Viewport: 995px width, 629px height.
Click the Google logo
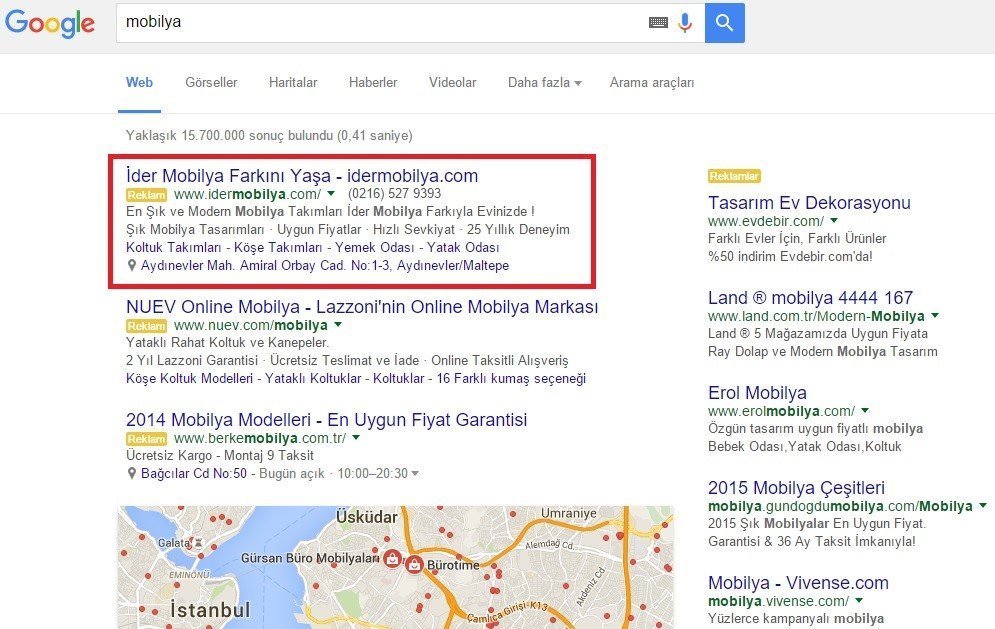pyautogui.click(x=50, y=22)
